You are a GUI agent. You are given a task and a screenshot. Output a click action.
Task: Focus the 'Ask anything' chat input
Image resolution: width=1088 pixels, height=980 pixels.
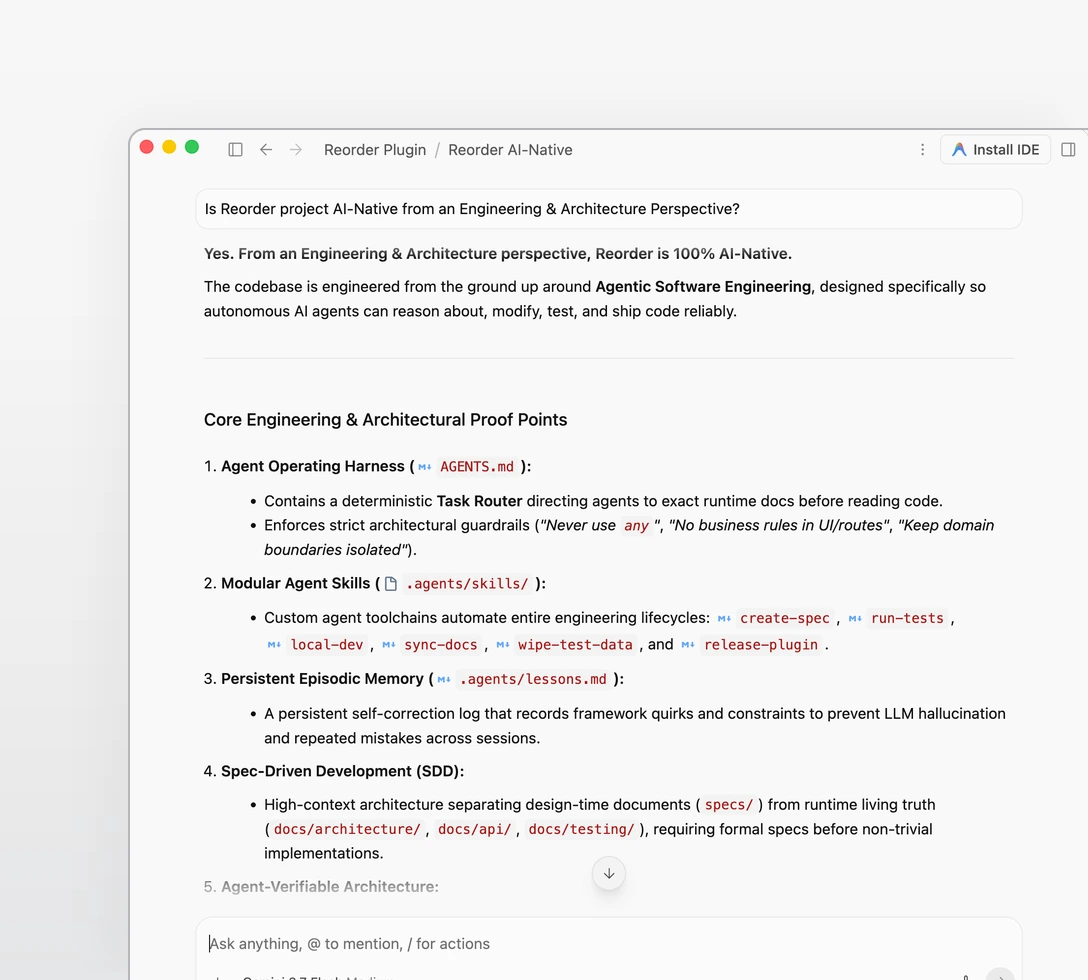[609, 944]
